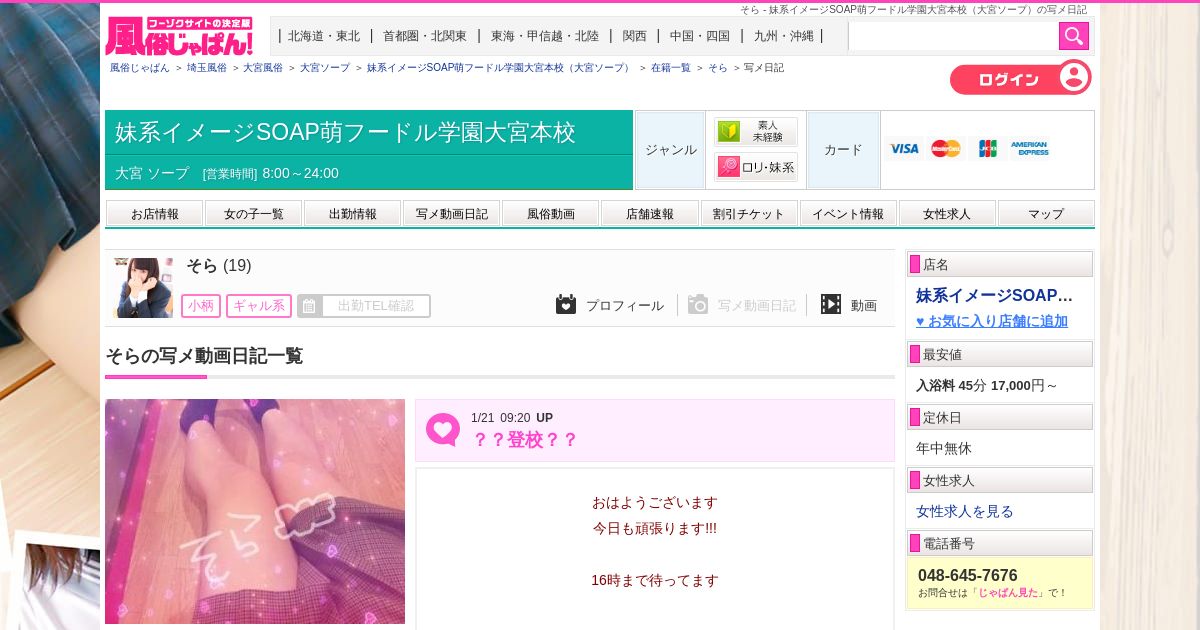
Task: Click the そら breadcrumb link
Action: click(718, 68)
